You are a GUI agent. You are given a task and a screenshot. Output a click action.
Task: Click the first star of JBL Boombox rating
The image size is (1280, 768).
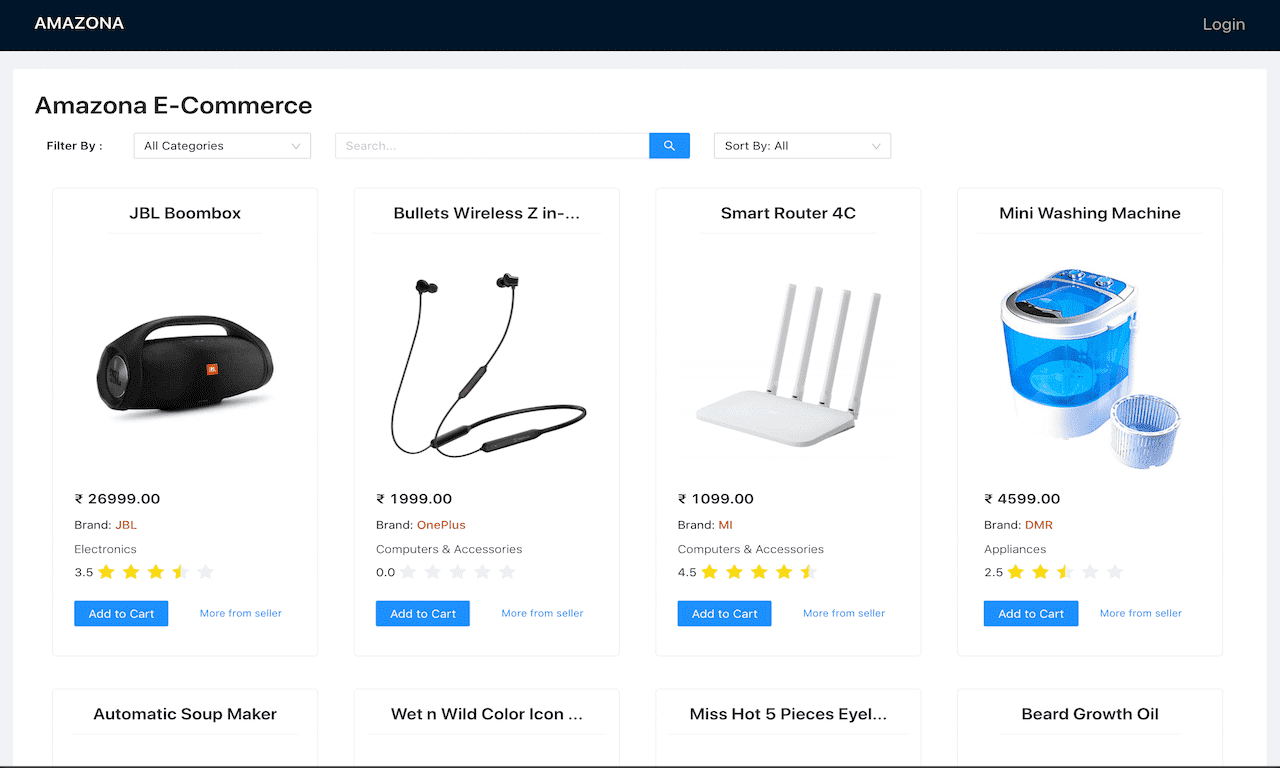(106, 572)
